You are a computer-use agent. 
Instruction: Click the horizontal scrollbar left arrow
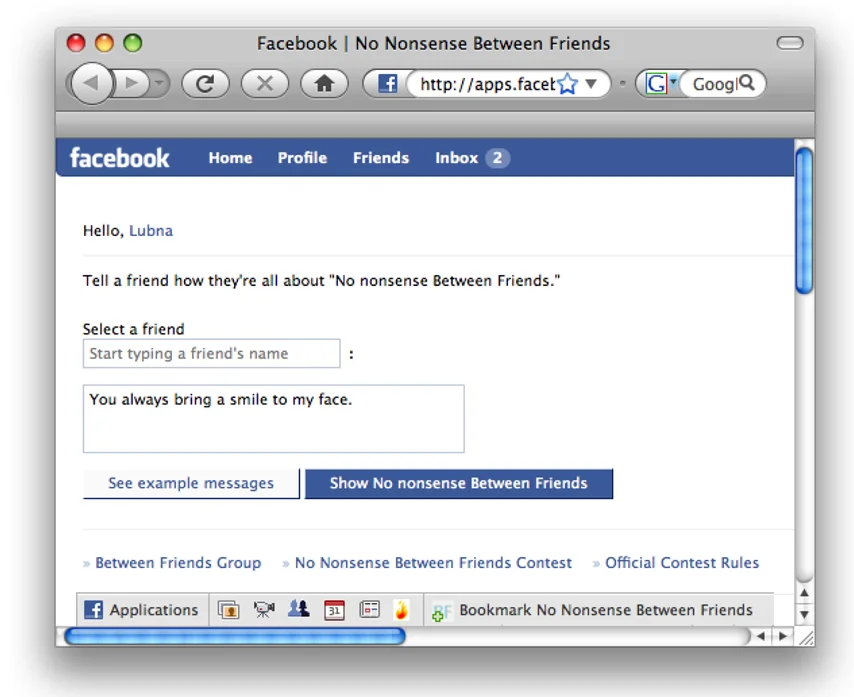[761, 636]
